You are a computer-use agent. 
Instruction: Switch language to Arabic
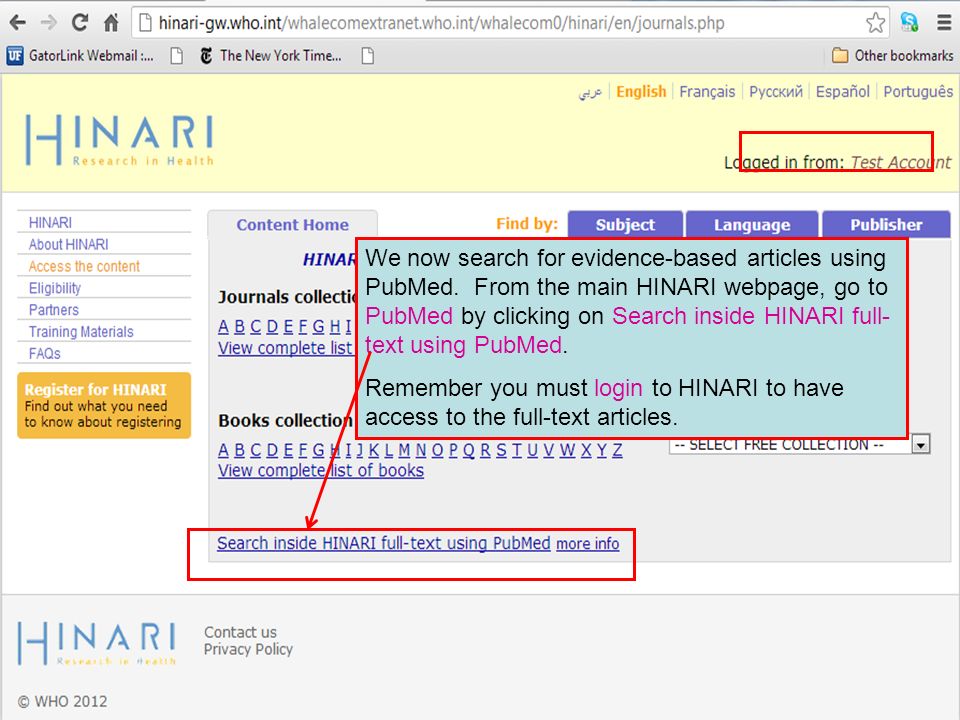[590, 92]
